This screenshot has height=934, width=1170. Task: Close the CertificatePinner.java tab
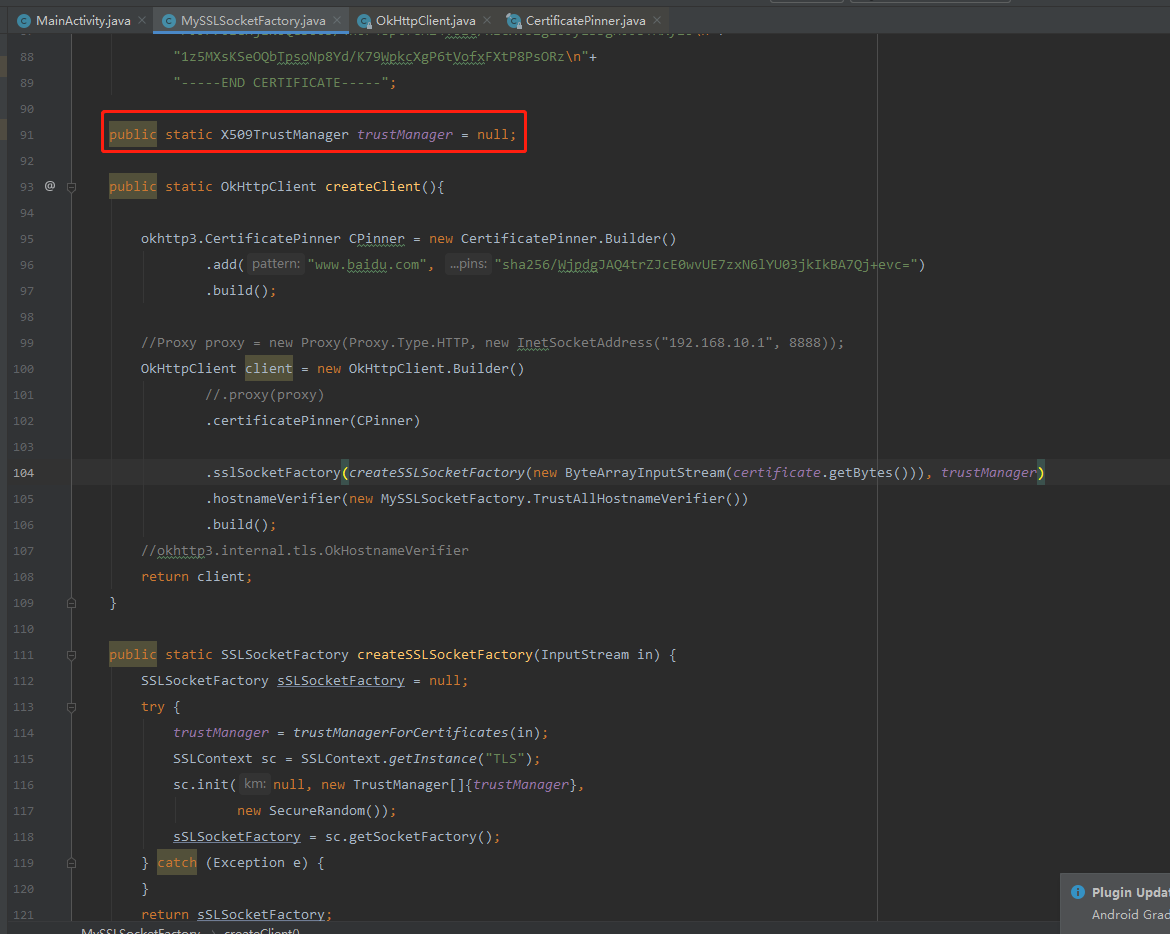[657, 21]
